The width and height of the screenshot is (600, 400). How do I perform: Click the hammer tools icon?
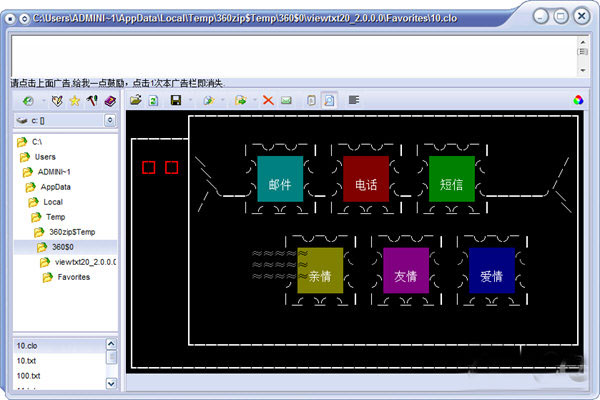(x=90, y=101)
